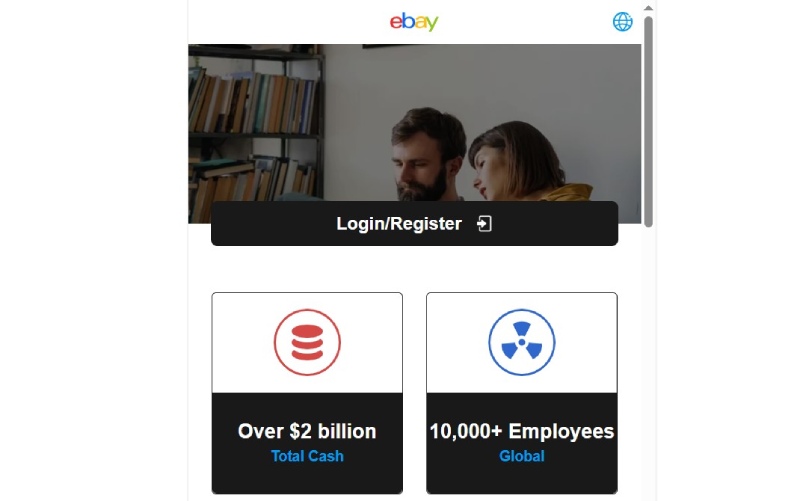Open the globe language selector icon
Screen dimensions: 800x501
tap(622, 22)
